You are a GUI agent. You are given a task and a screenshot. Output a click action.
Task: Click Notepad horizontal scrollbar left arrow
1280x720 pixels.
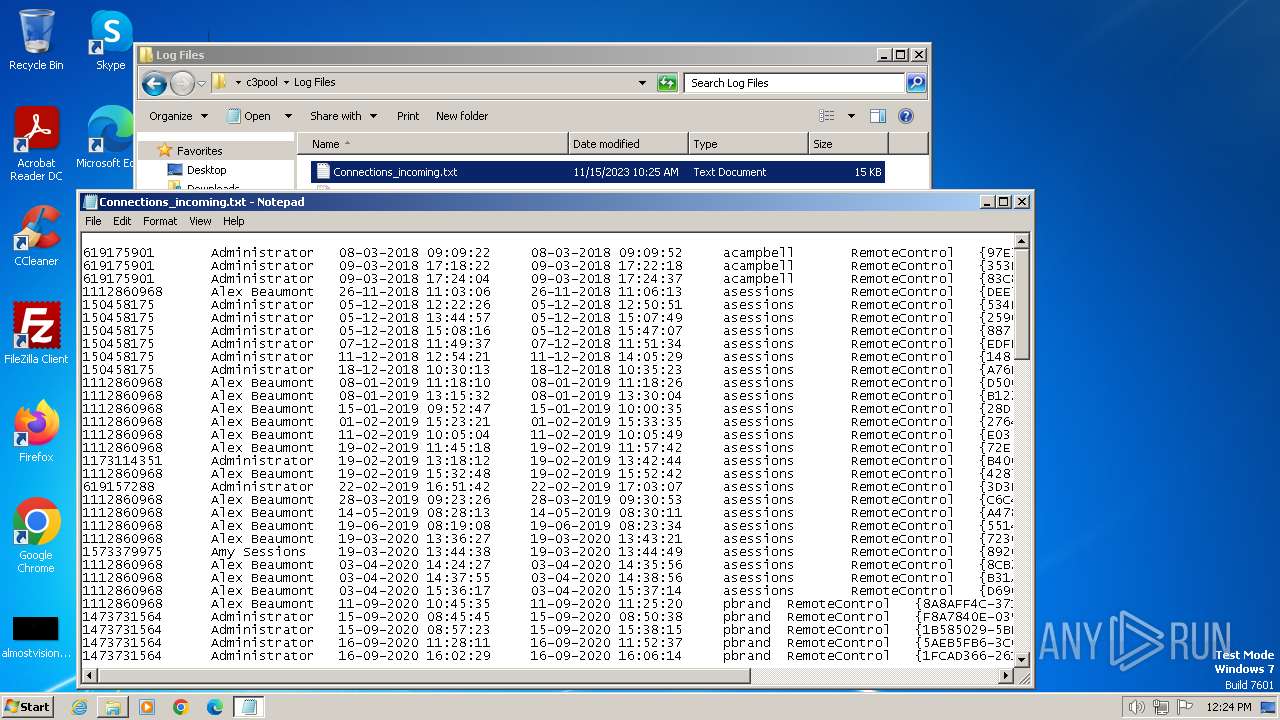[89, 676]
